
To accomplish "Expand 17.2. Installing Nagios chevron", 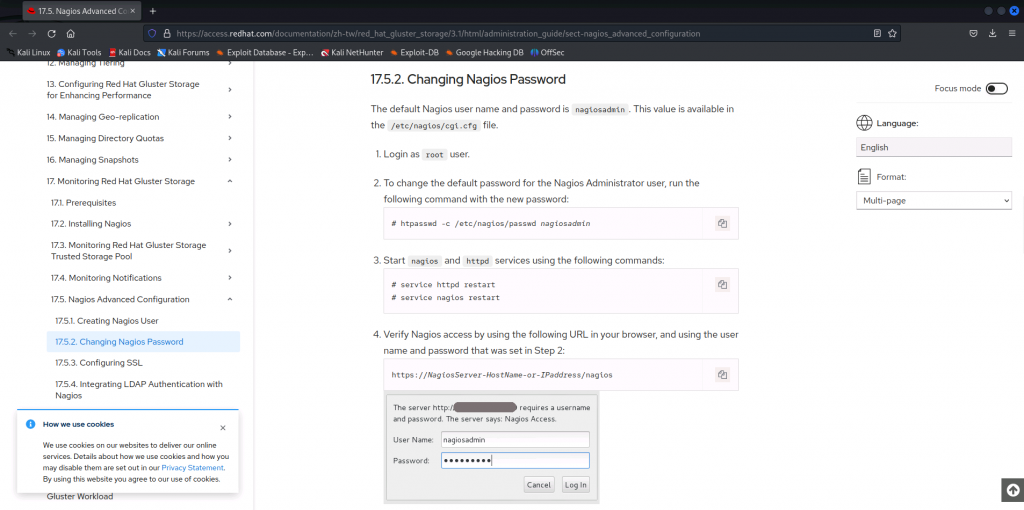I will pyautogui.click(x=230, y=224).
